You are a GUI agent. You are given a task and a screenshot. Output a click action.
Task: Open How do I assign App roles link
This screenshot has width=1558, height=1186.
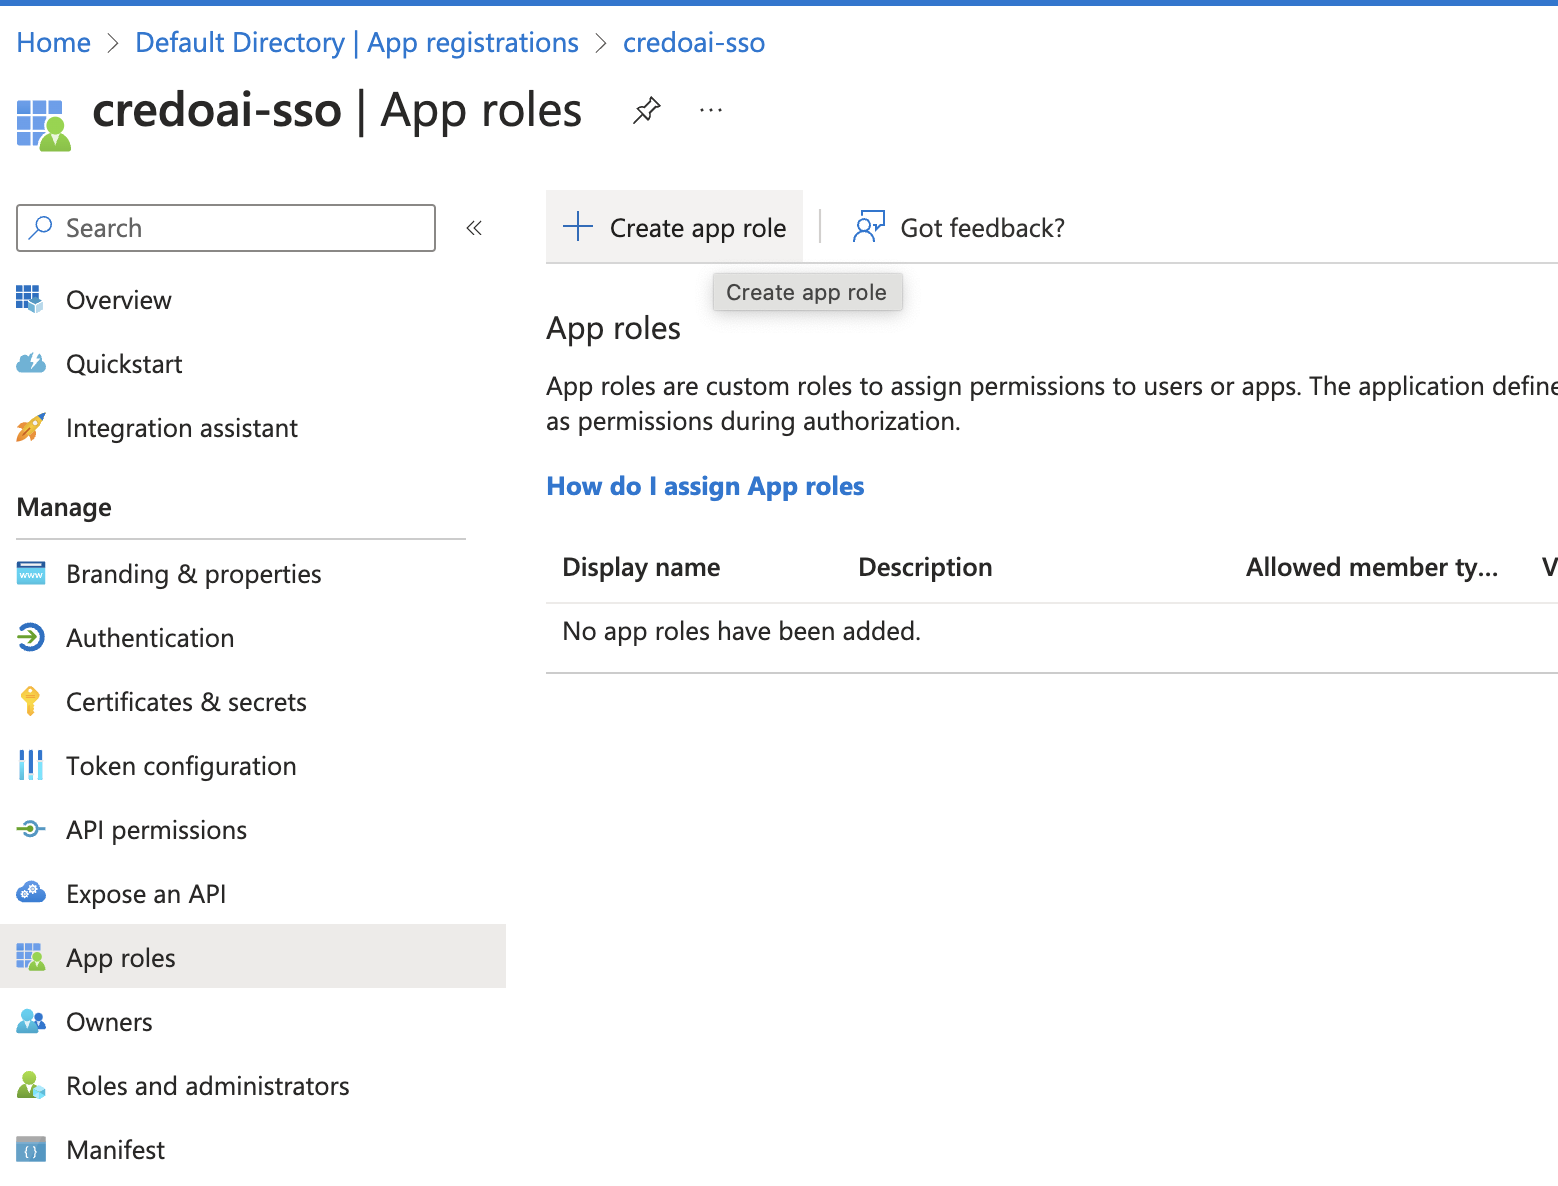(705, 486)
